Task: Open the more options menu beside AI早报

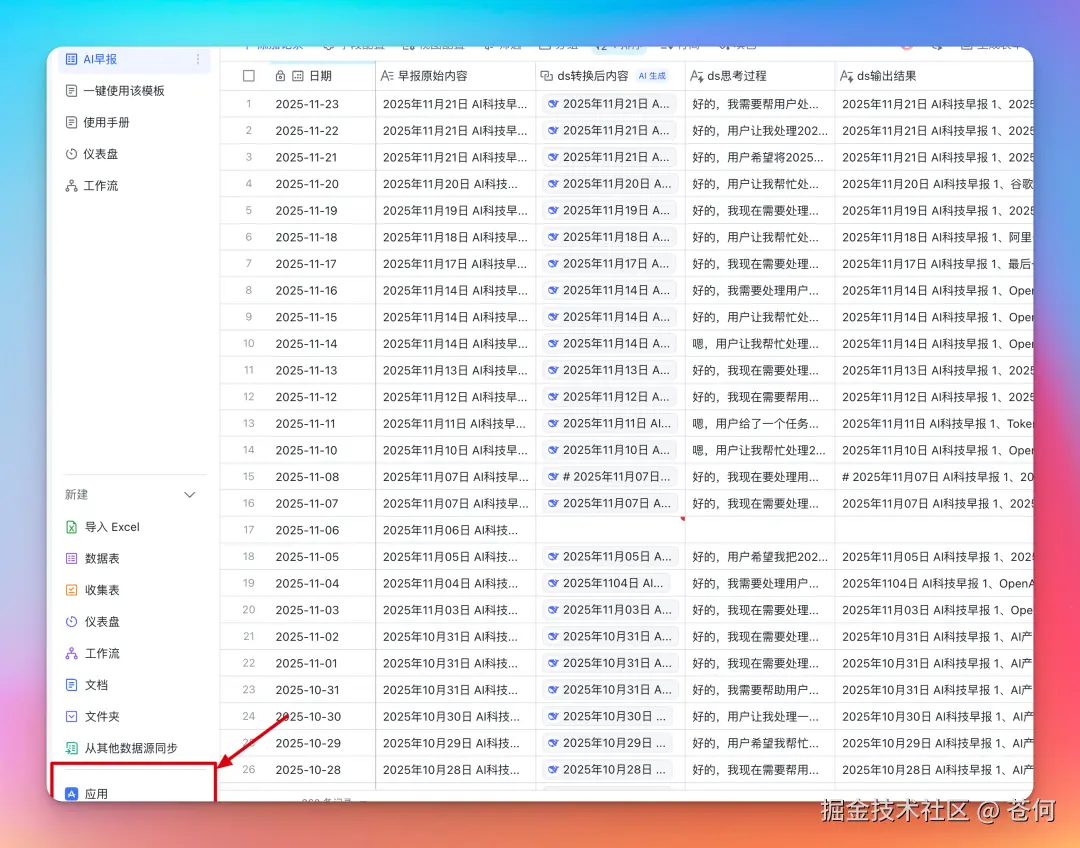Action: pyautogui.click(x=198, y=59)
